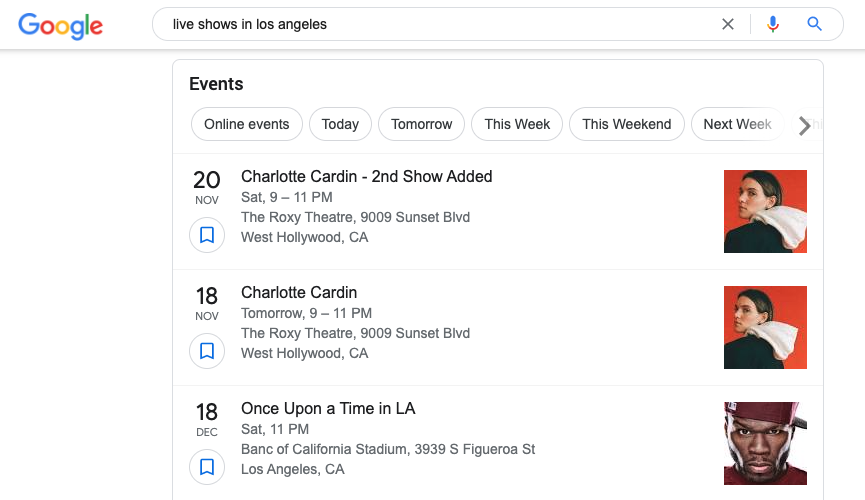This screenshot has width=865, height=500.
Task: Click the search input field
Action: [440, 24]
